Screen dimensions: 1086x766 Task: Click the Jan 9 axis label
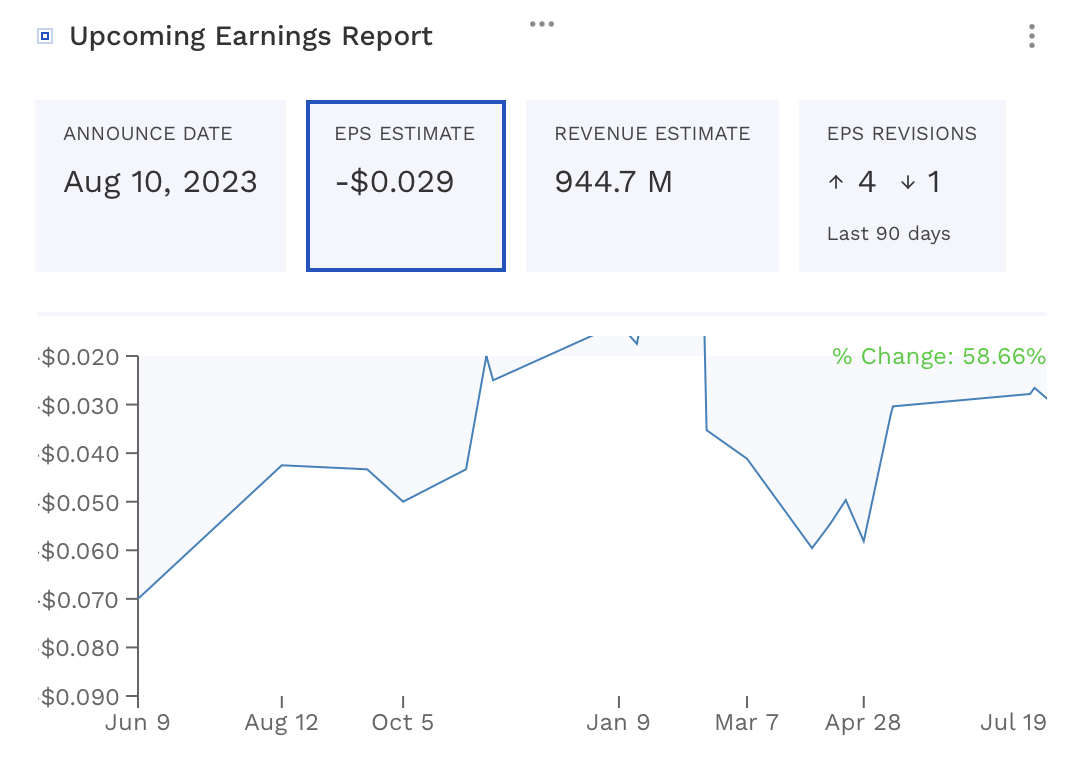pyautogui.click(x=619, y=722)
